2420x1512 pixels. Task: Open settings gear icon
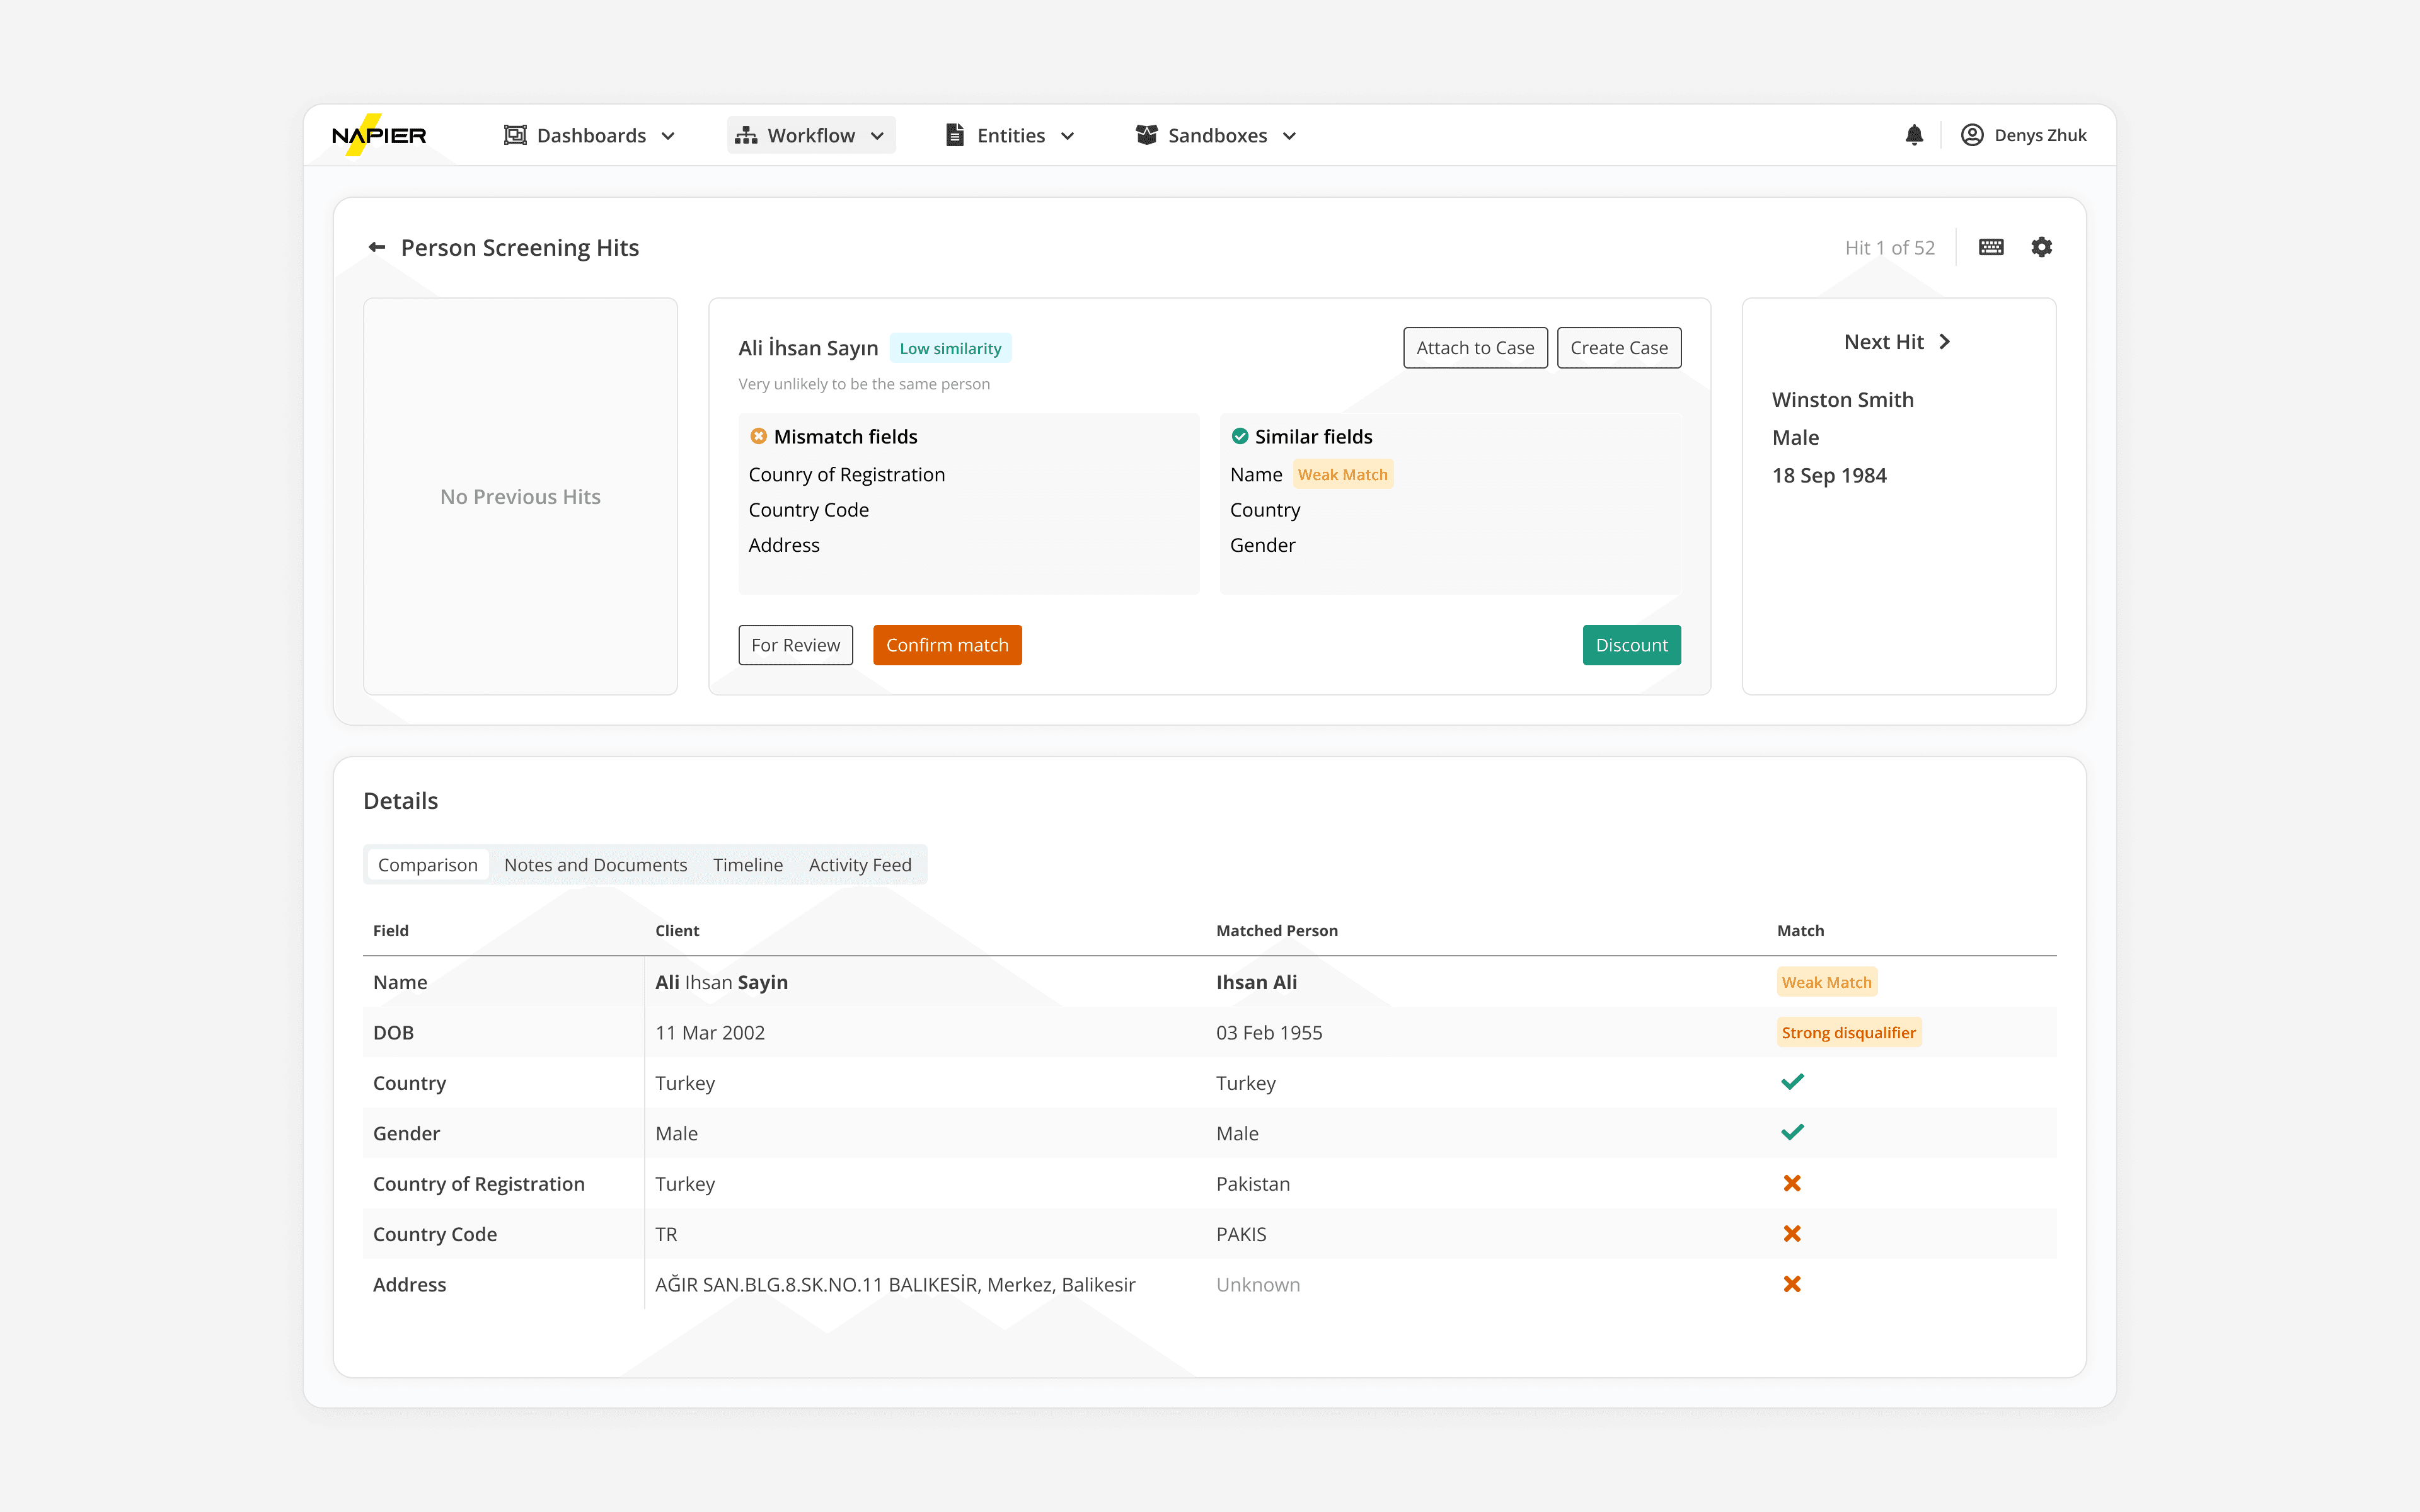point(2041,247)
